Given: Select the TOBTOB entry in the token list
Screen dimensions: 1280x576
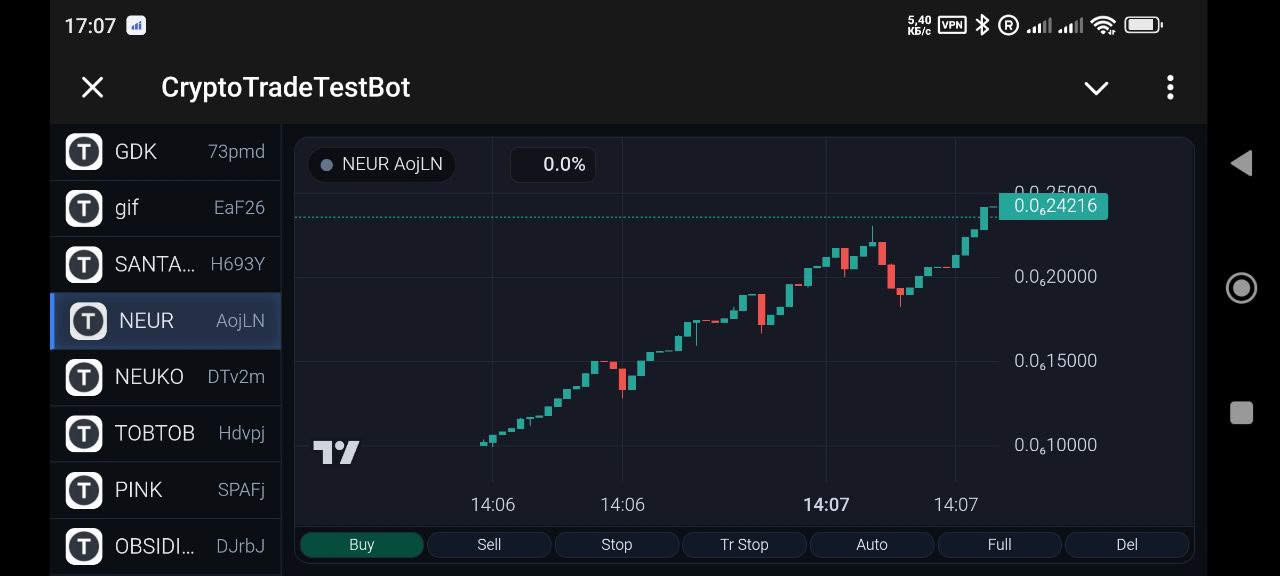Looking at the screenshot, I should [x=165, y=433].
